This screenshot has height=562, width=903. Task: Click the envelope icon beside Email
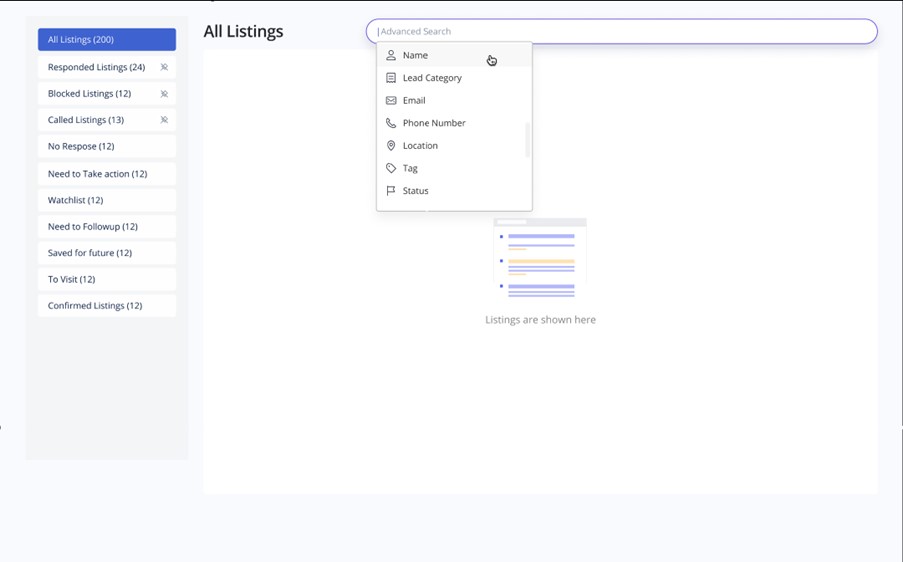tap(391, 101)
